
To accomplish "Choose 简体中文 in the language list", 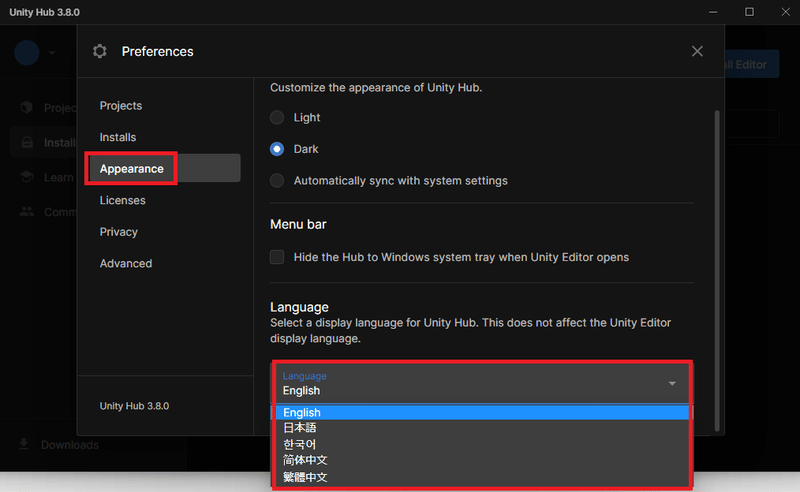I will [482, 460].
